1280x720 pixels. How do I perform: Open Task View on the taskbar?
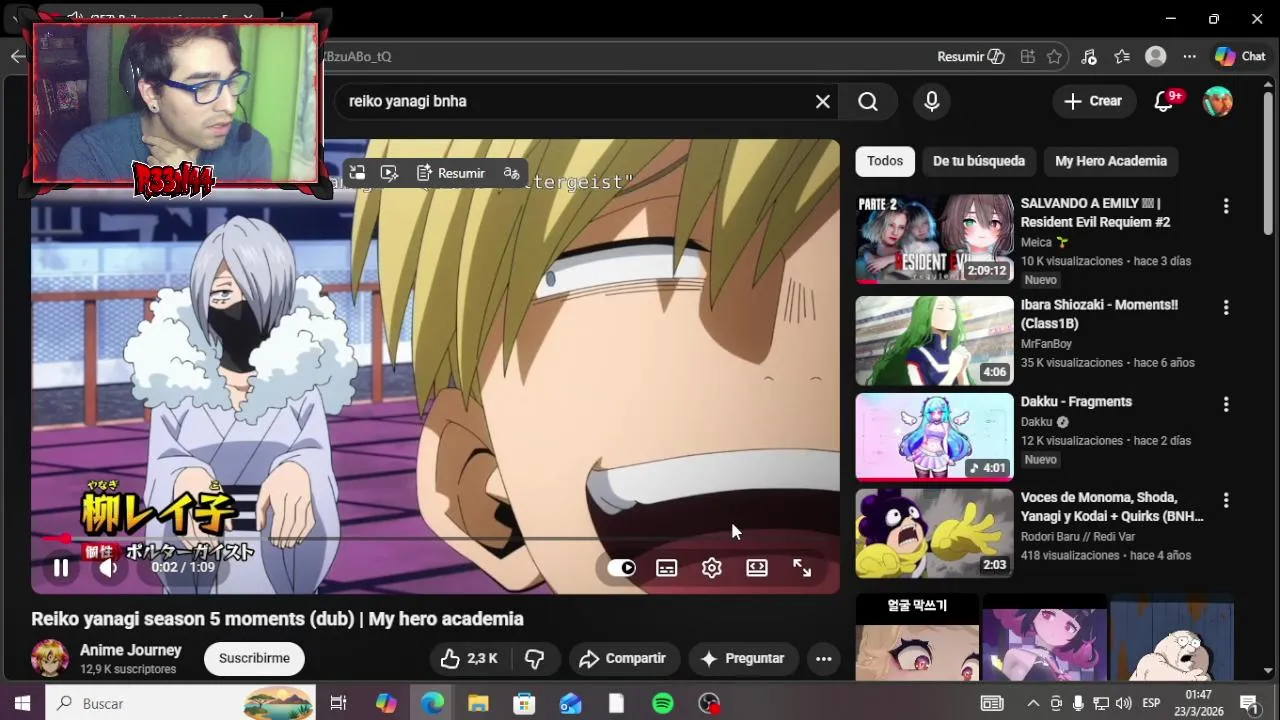338,704
